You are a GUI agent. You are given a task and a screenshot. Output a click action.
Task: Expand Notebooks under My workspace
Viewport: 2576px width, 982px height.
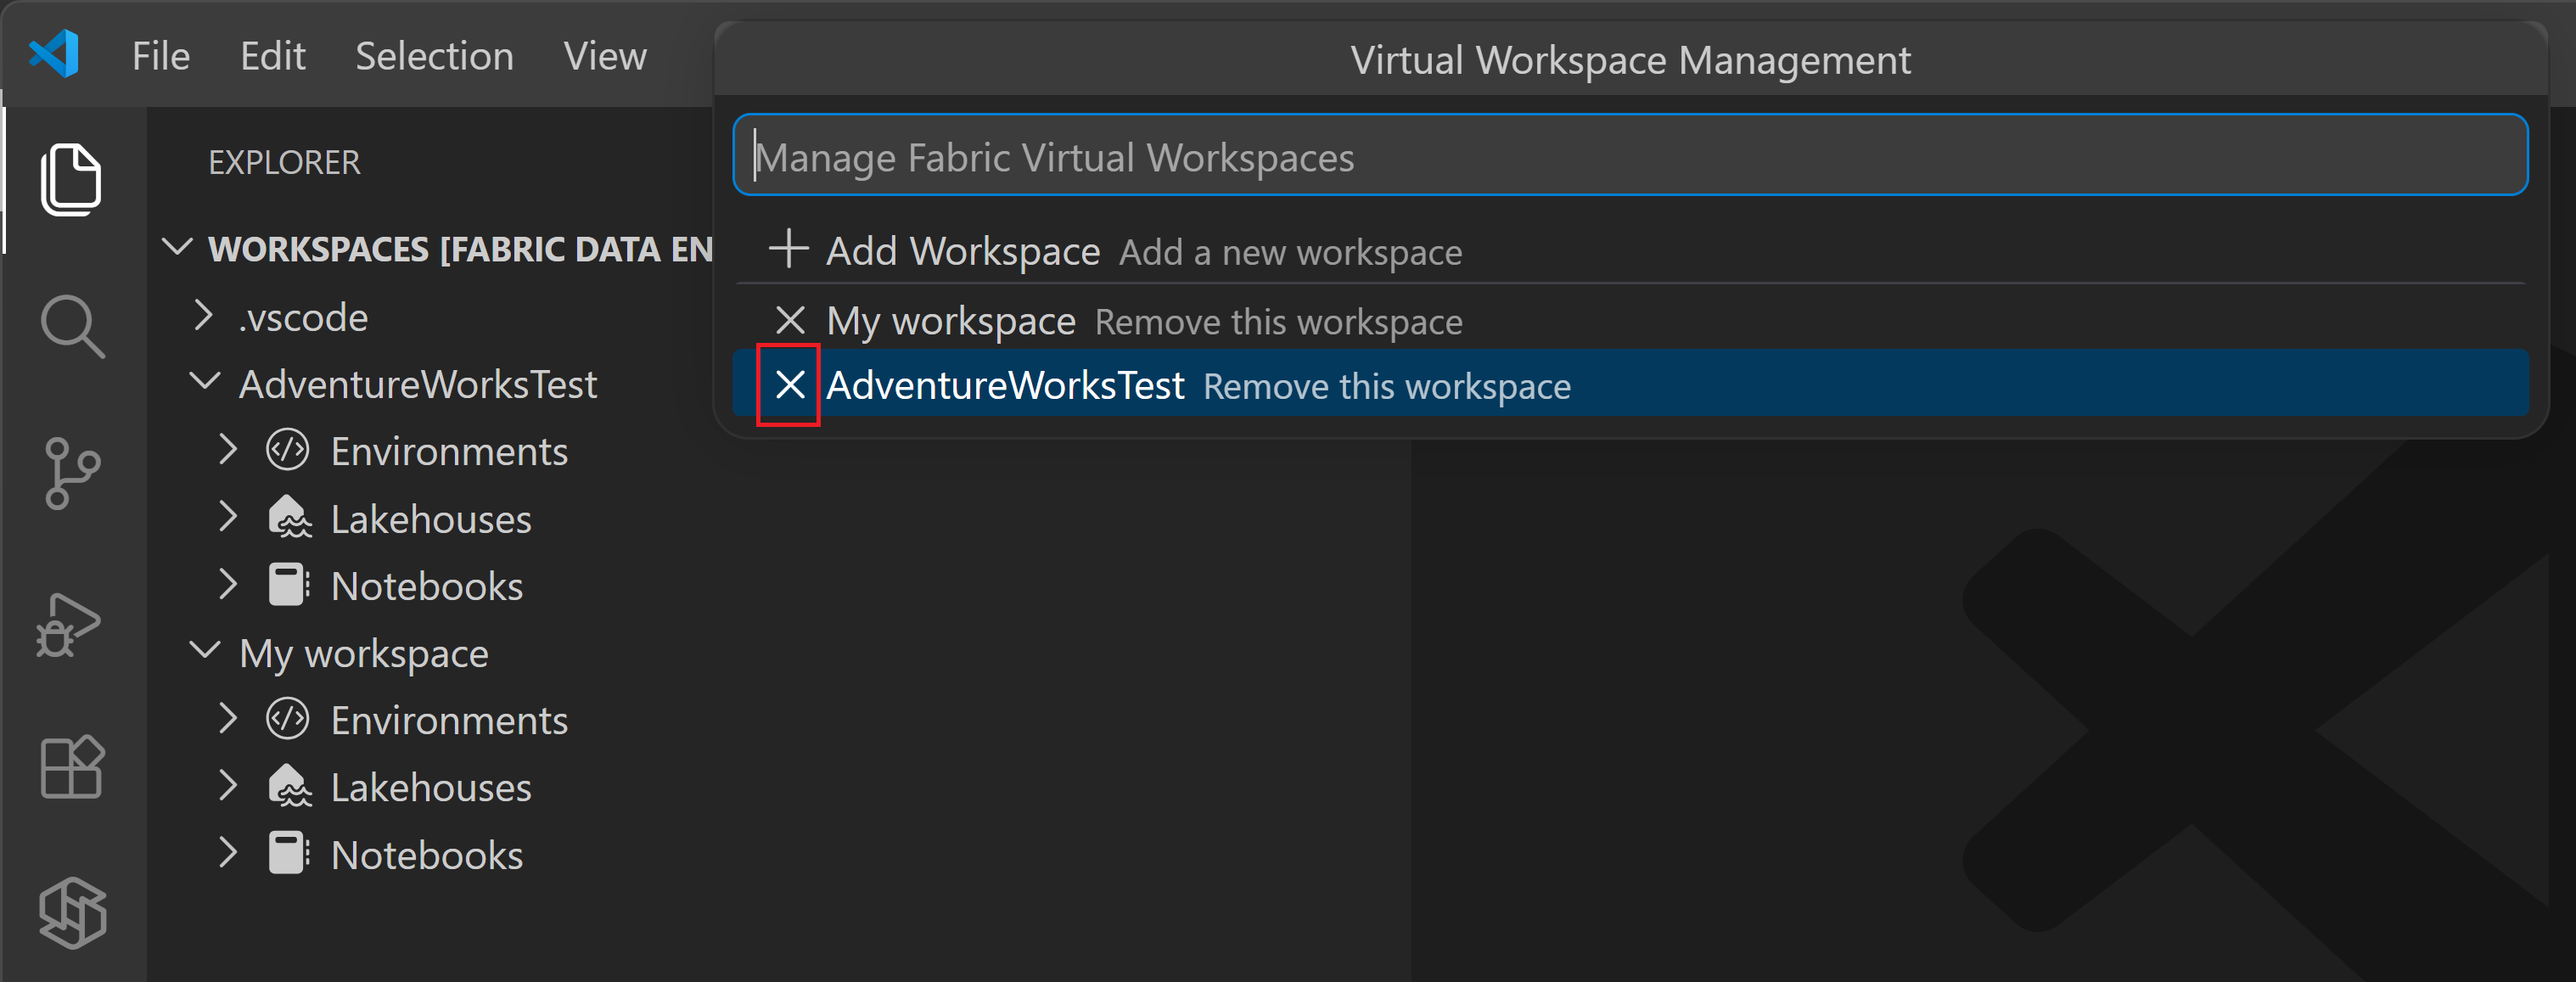point(229,854)
